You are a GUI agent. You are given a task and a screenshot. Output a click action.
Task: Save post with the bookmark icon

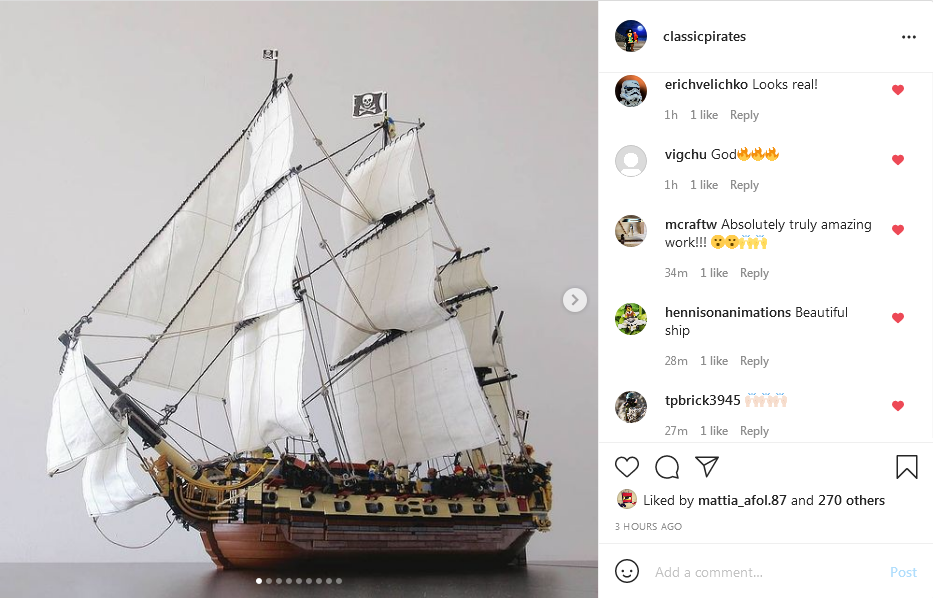coord(907,467)
